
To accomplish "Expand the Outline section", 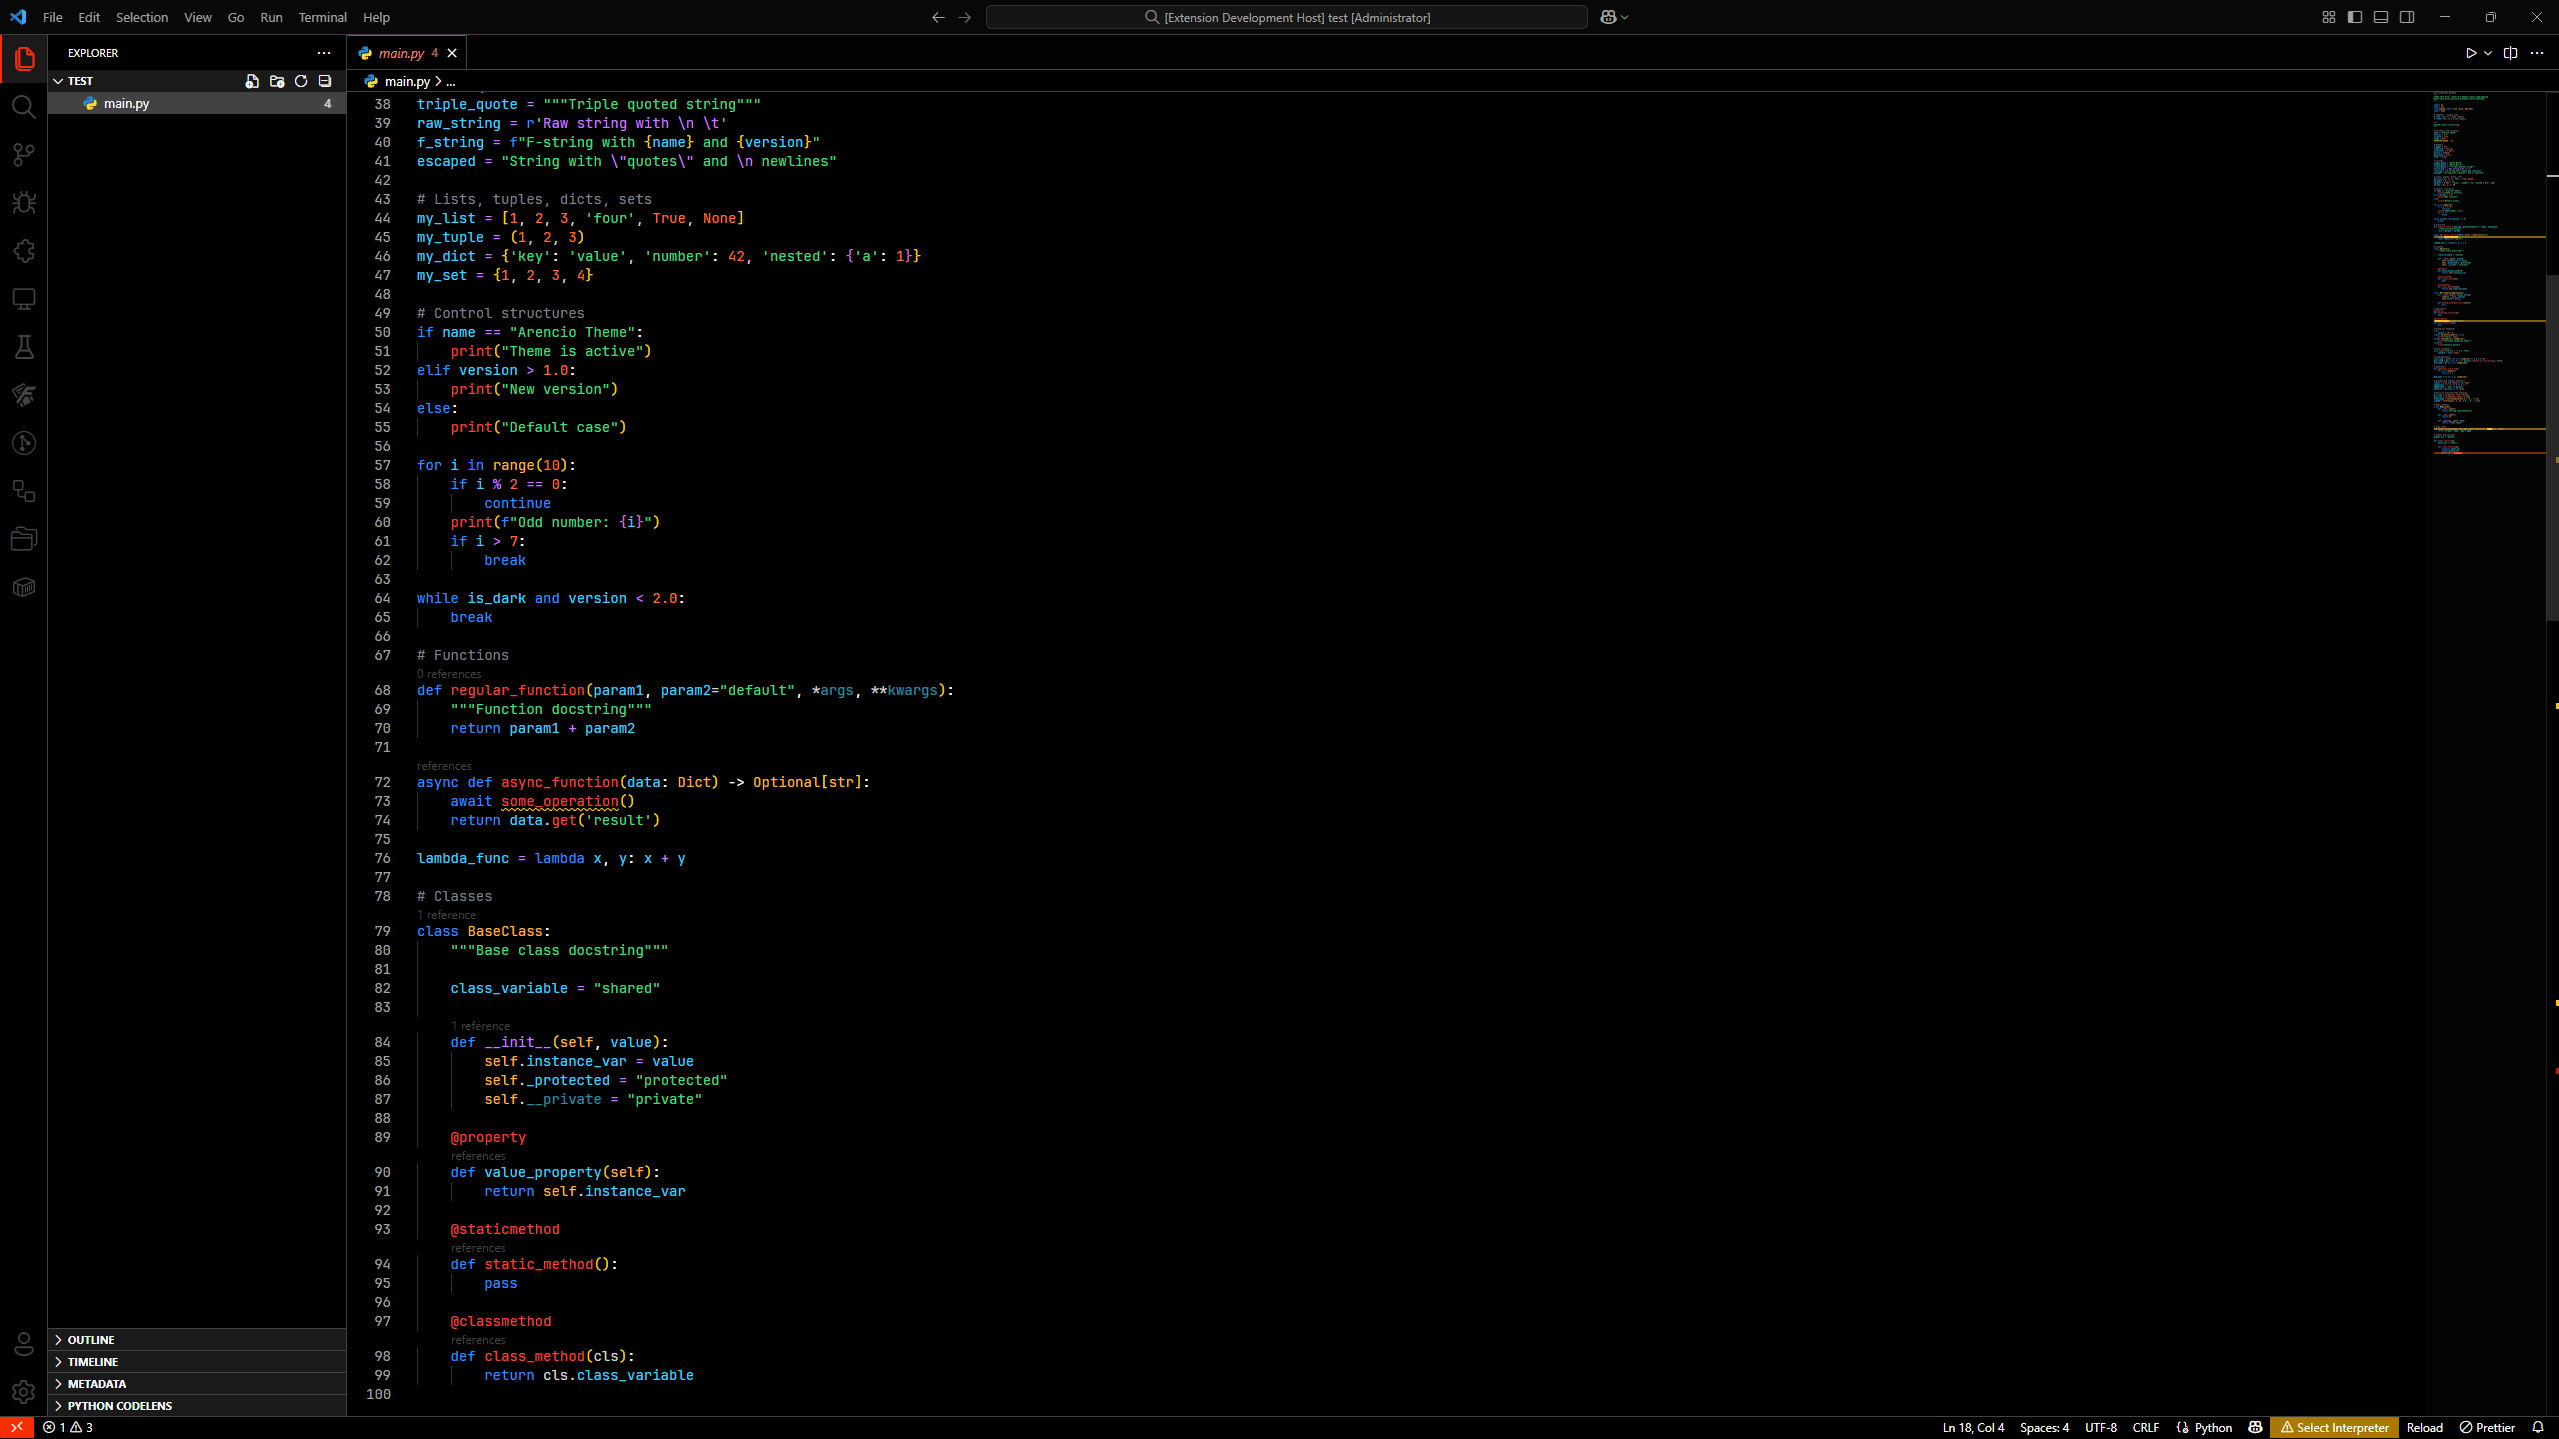I will [x=91, y=1340].
